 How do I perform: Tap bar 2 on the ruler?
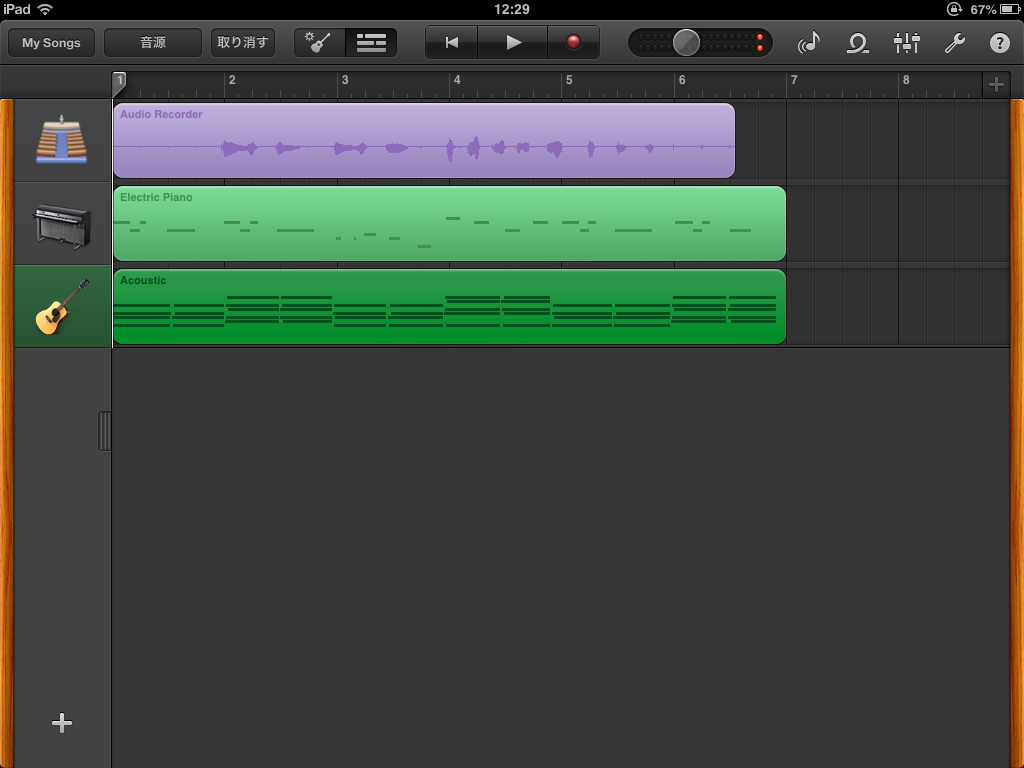coord(232,80)
